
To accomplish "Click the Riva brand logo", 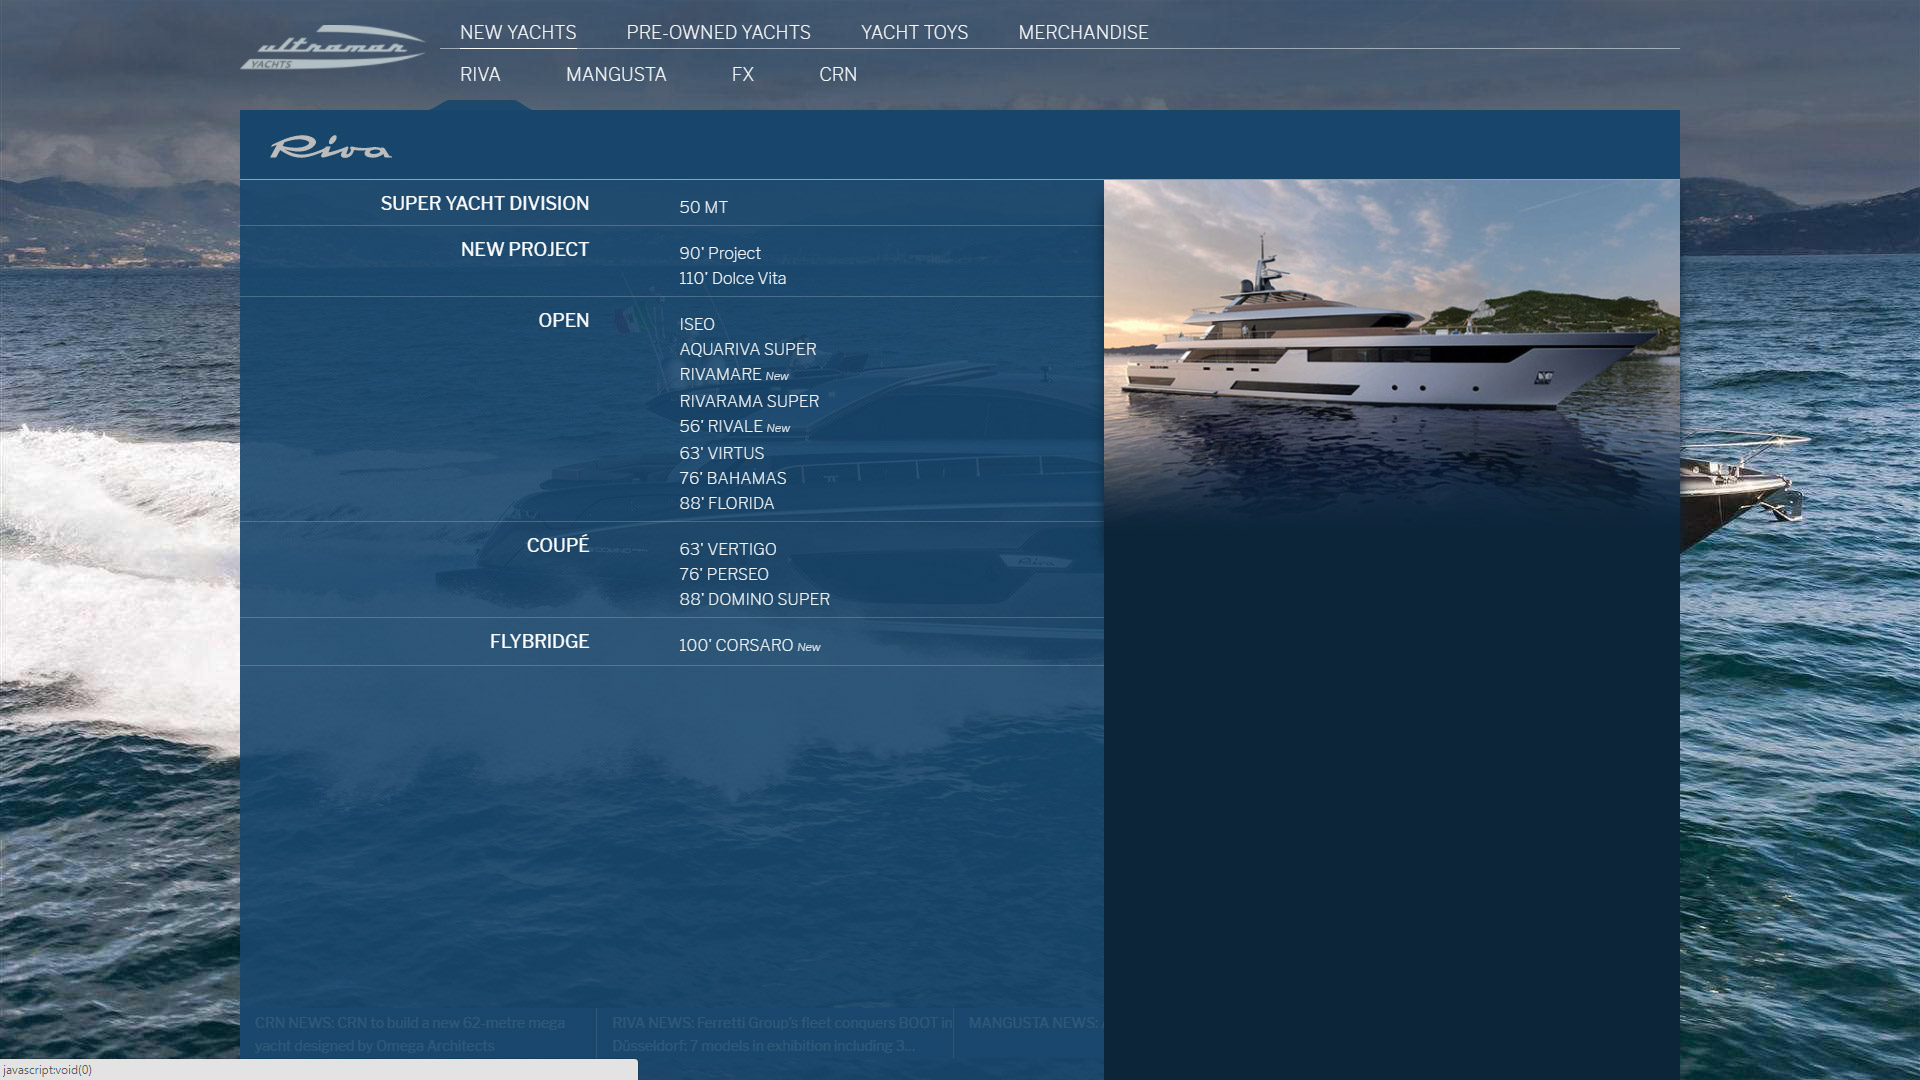I will 331,148.
